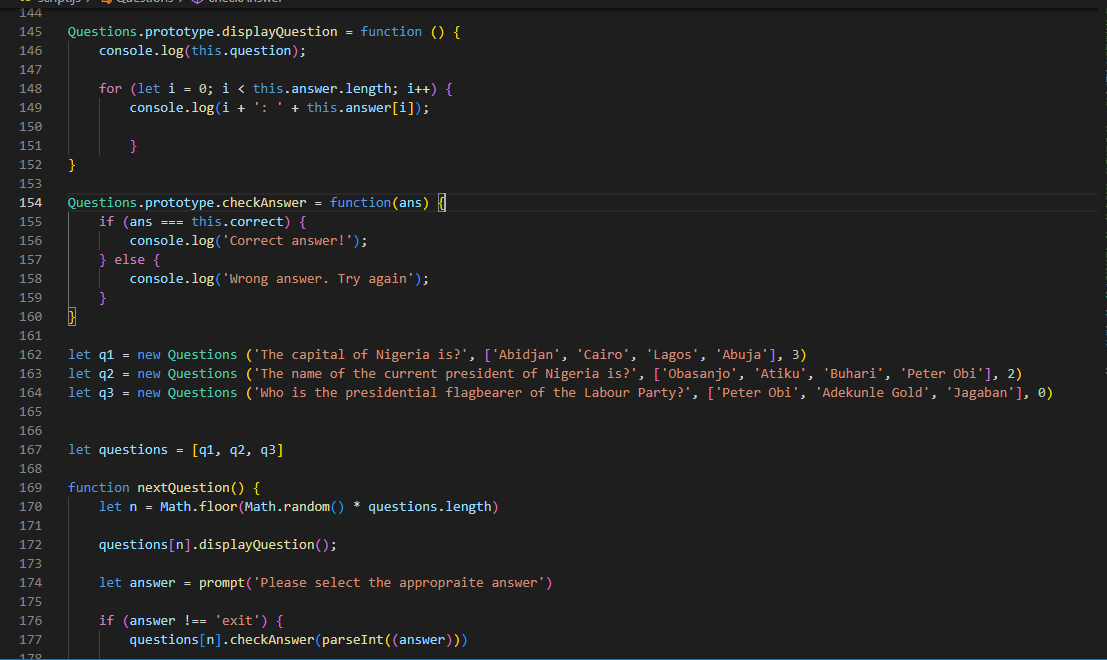Viewport: 1107px width, 660px height.
Task: Click the 'Cairo' answer string
Action: [x=603, y=354]
